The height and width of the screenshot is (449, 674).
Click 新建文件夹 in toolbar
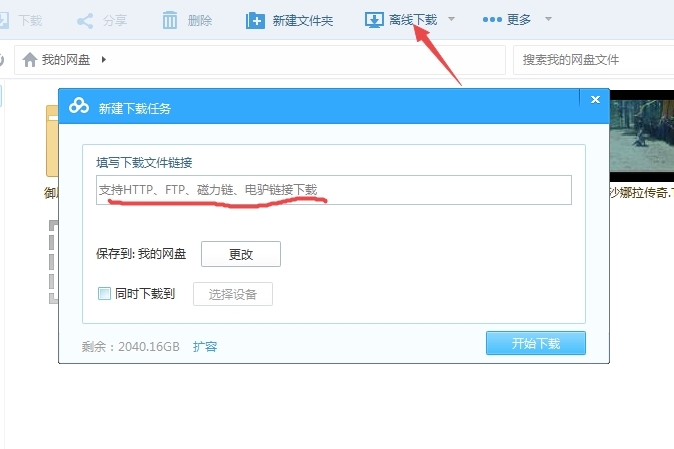[x=303, y=21]
